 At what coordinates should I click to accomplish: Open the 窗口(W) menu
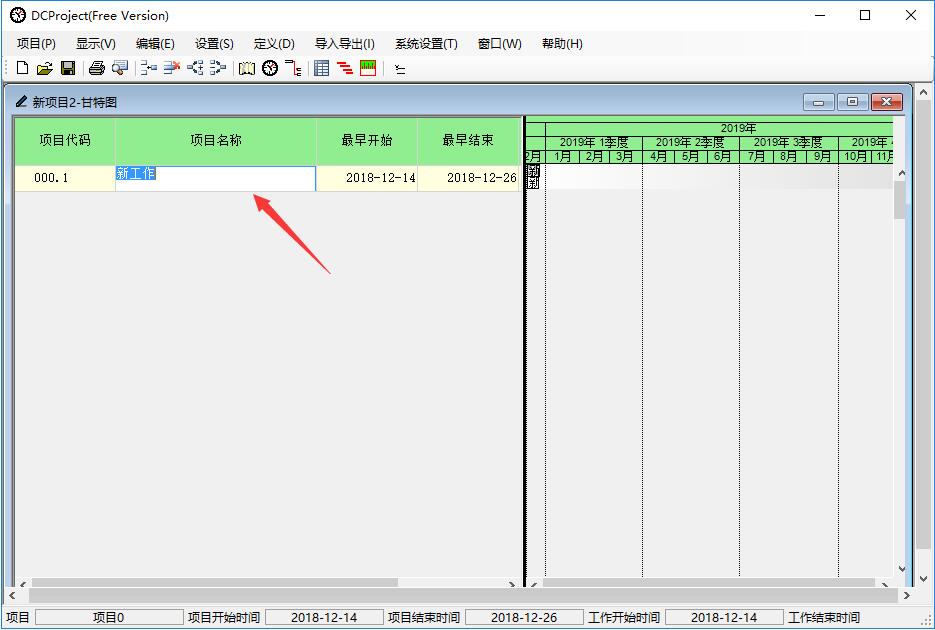coord(498,44)
